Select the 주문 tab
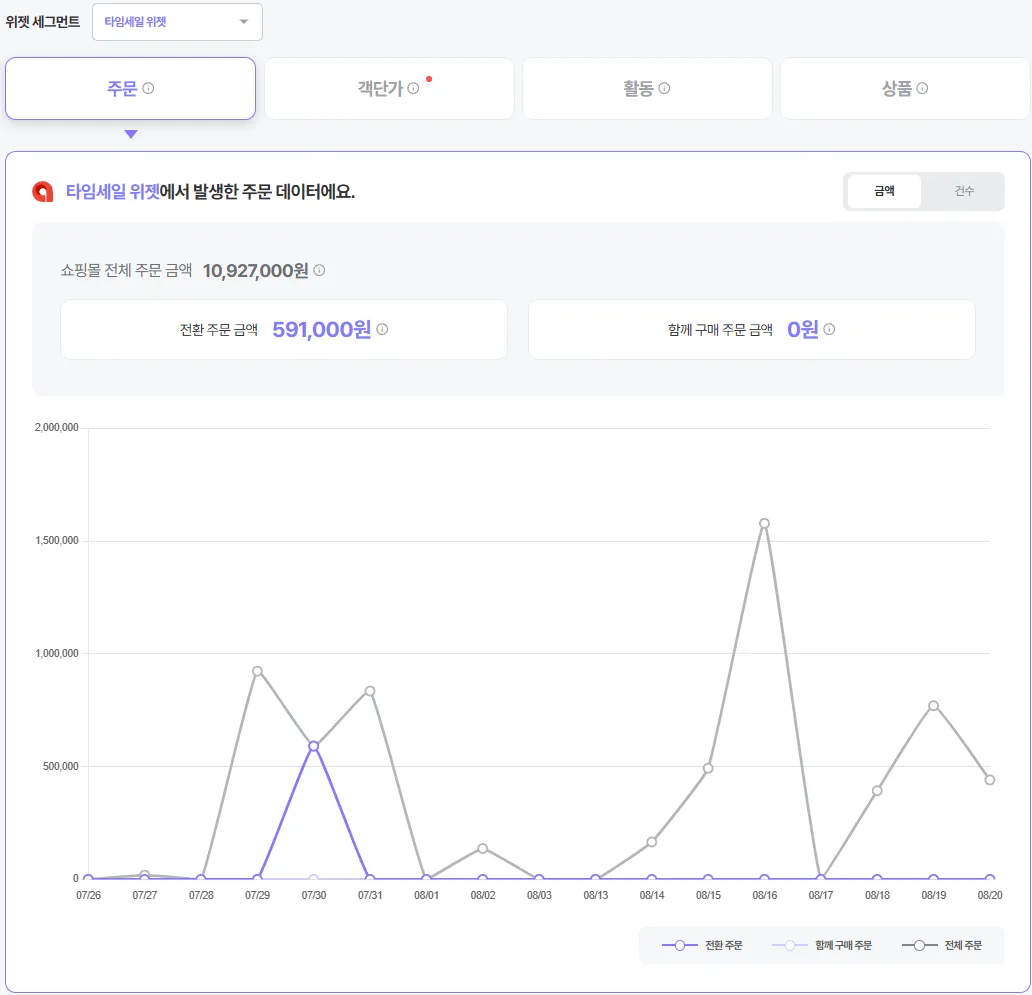The height and width of the screenshot is (995, 1032). tap(130, 88)
